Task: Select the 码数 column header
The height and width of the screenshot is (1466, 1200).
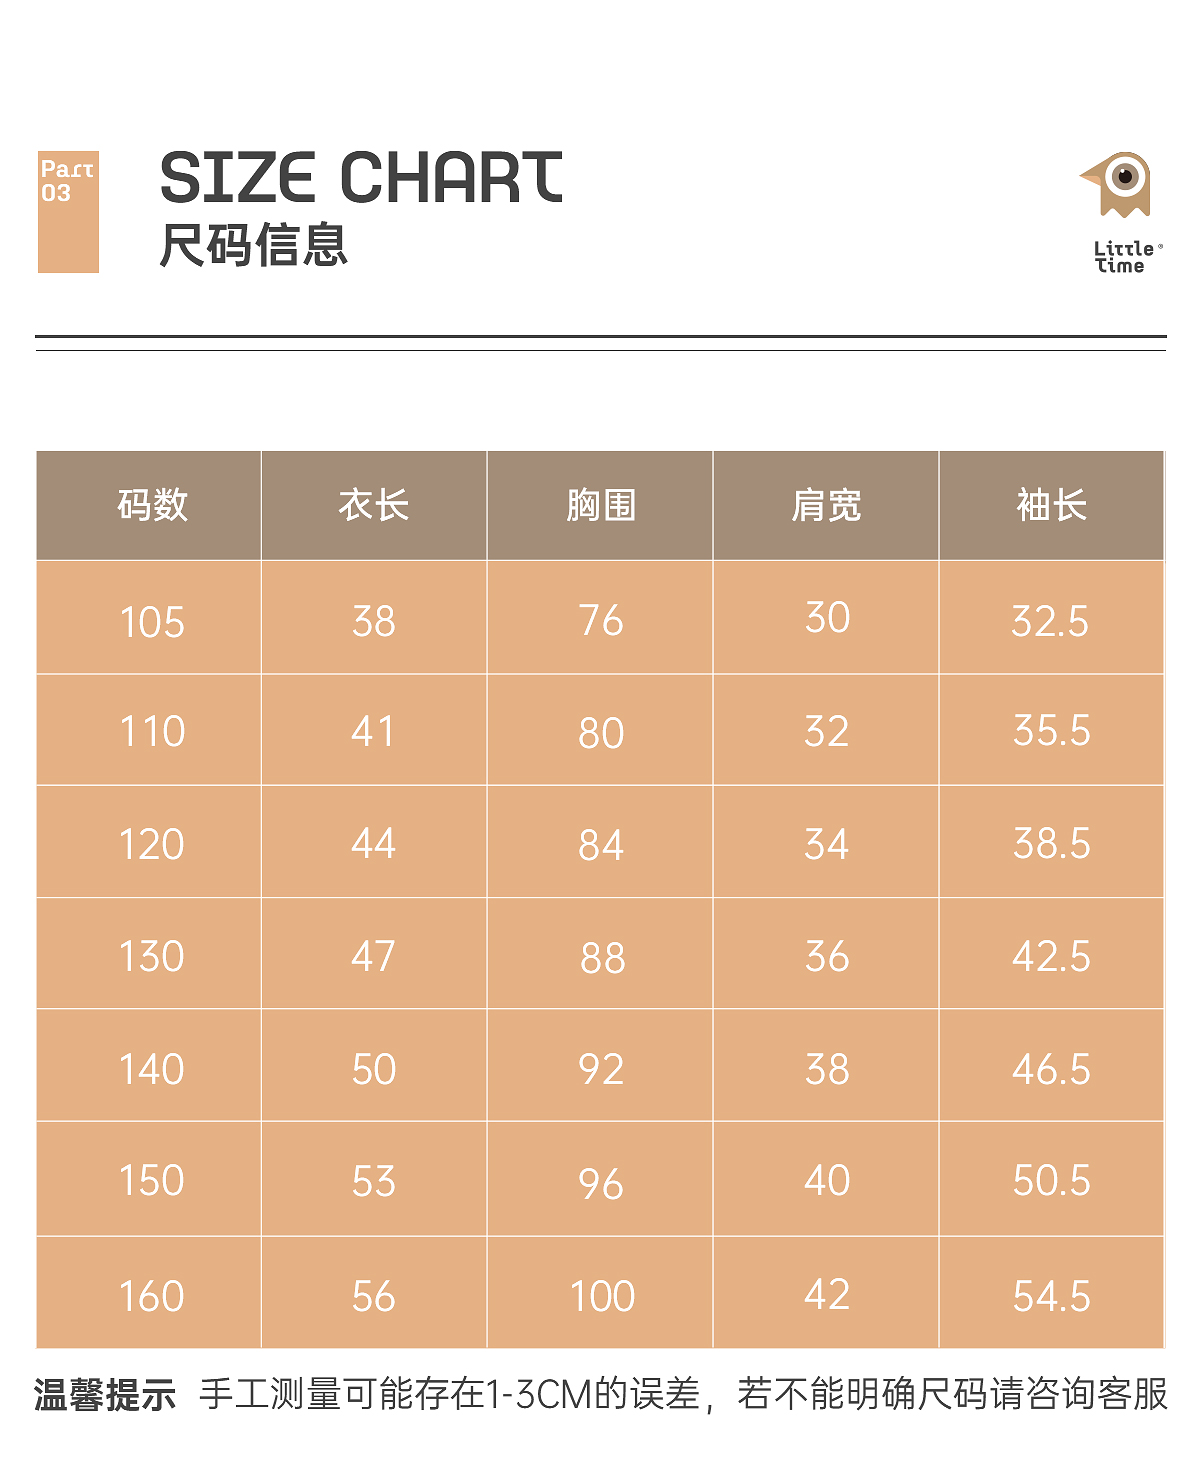Action: (x=152, y=505)
